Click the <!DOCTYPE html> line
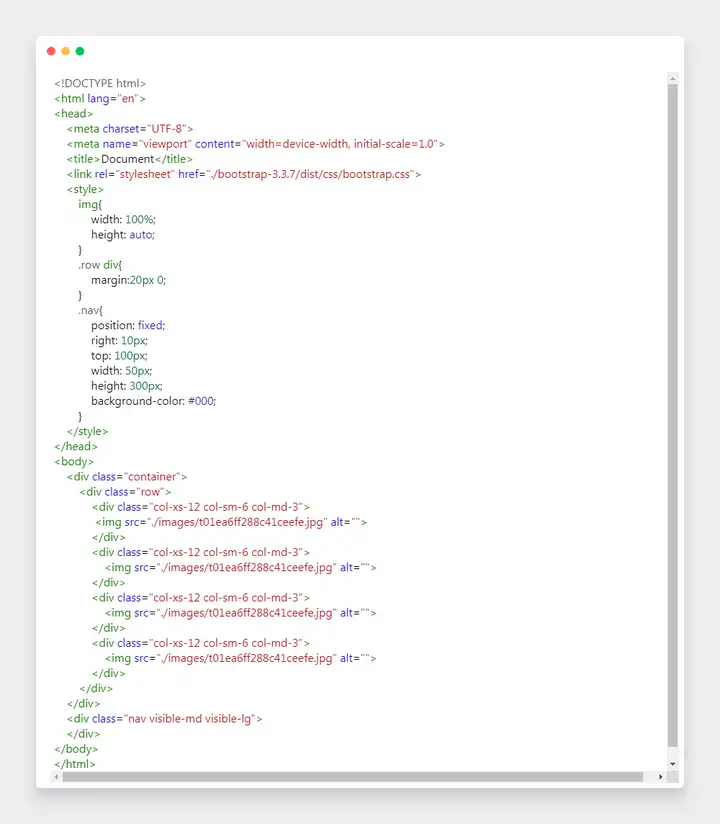Image resolution: width=720 pixels, height=824 pixels. pyautogui.click(x=100, y=84)
